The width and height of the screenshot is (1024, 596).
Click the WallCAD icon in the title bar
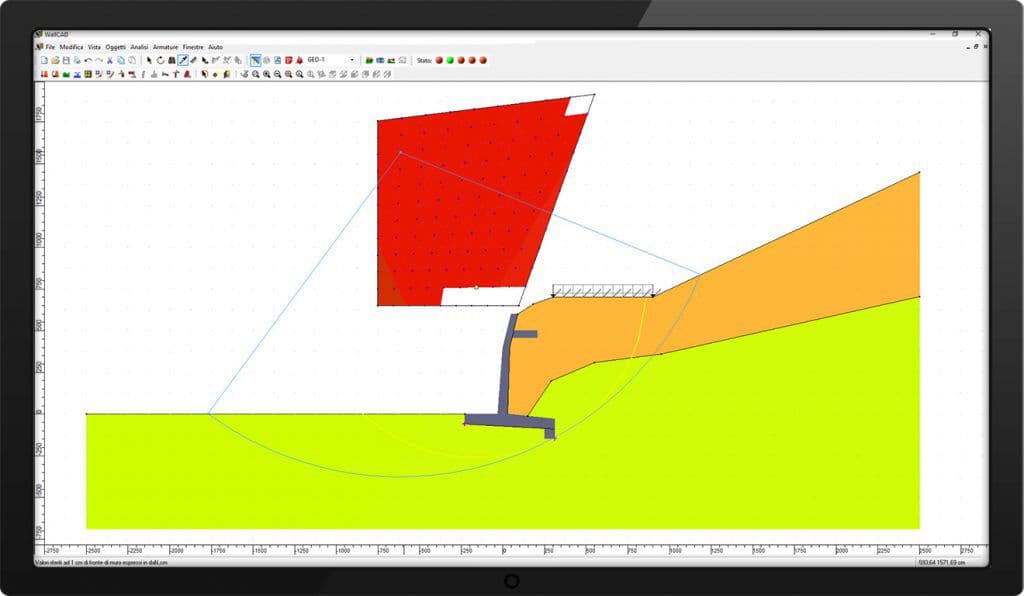tap(39, 34)
